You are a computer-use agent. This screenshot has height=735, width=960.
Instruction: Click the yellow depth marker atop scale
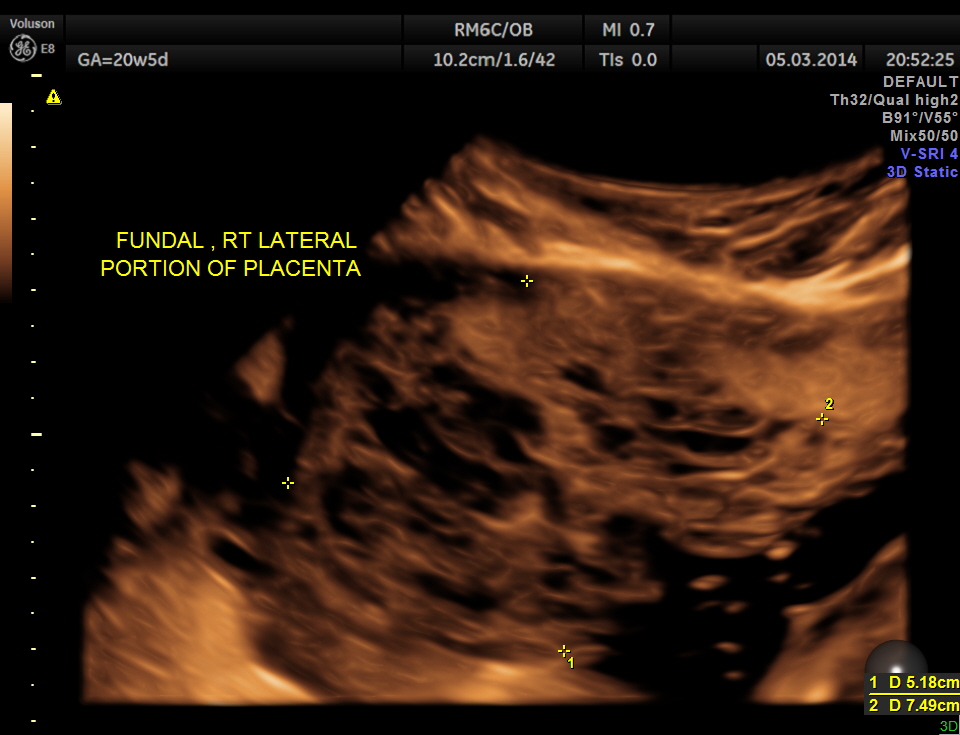click(x=36, y=76)
